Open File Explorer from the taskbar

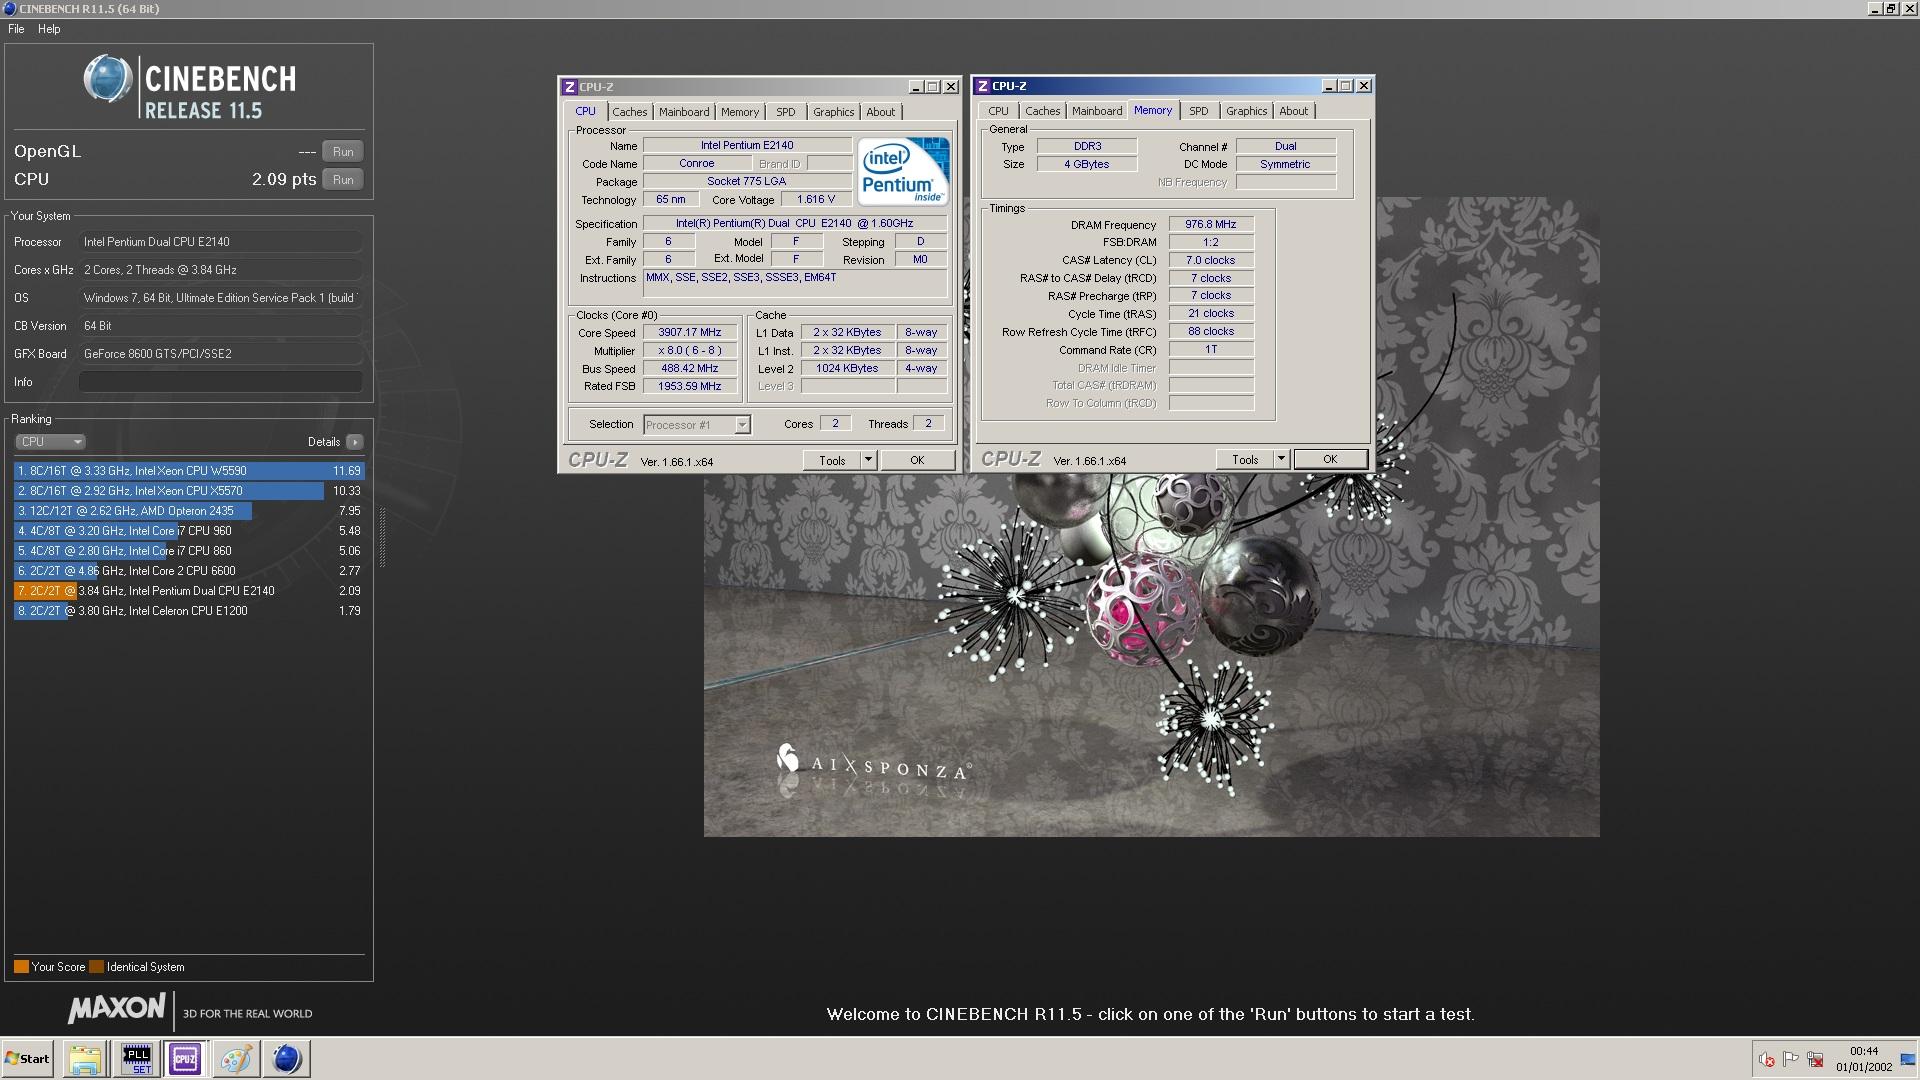(85, 1059)
